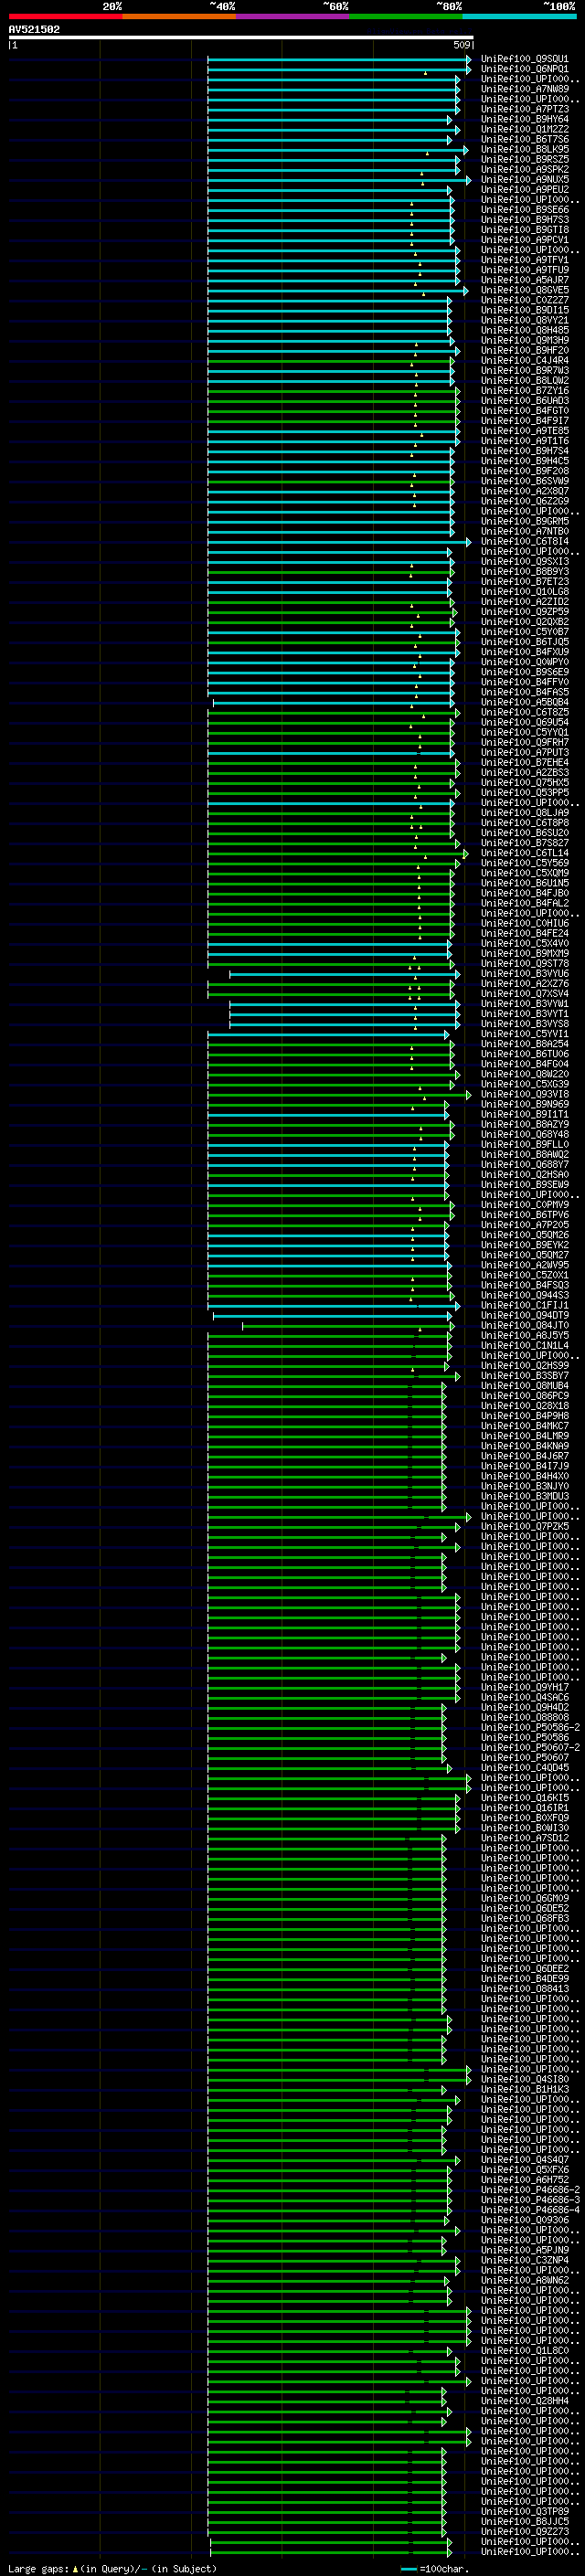Select hit UniRef100_B9RSZ5
The width and height of the screenshot is (585, 2576).
point(525,159)
